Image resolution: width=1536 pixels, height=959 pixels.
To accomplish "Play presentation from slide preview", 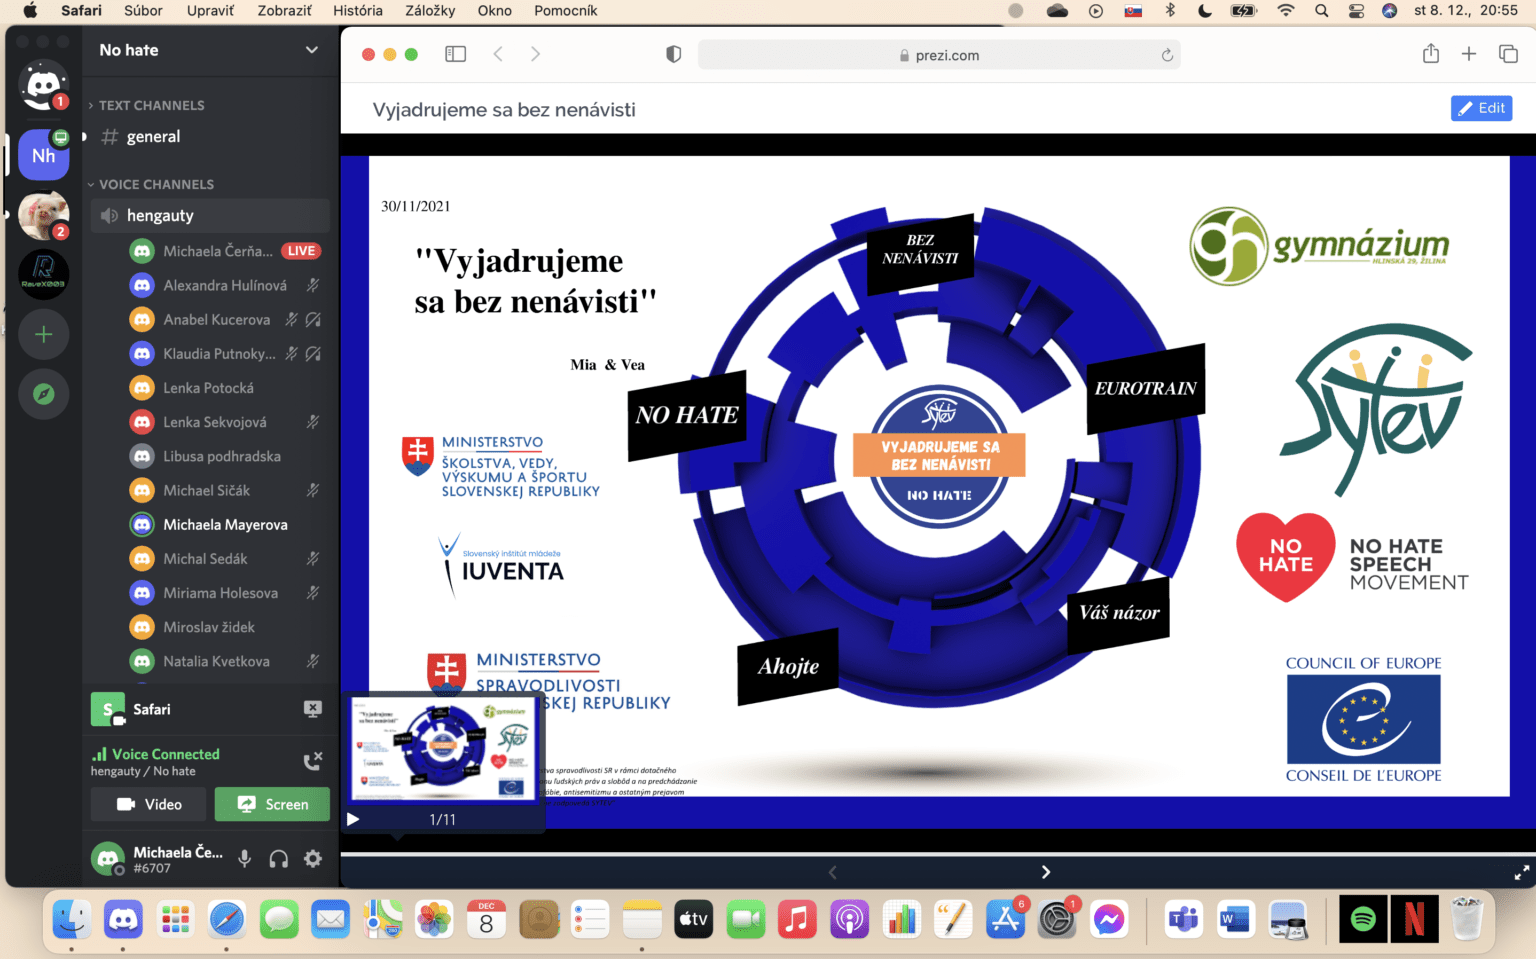I will pyautogui.click(x=353, y=819).
